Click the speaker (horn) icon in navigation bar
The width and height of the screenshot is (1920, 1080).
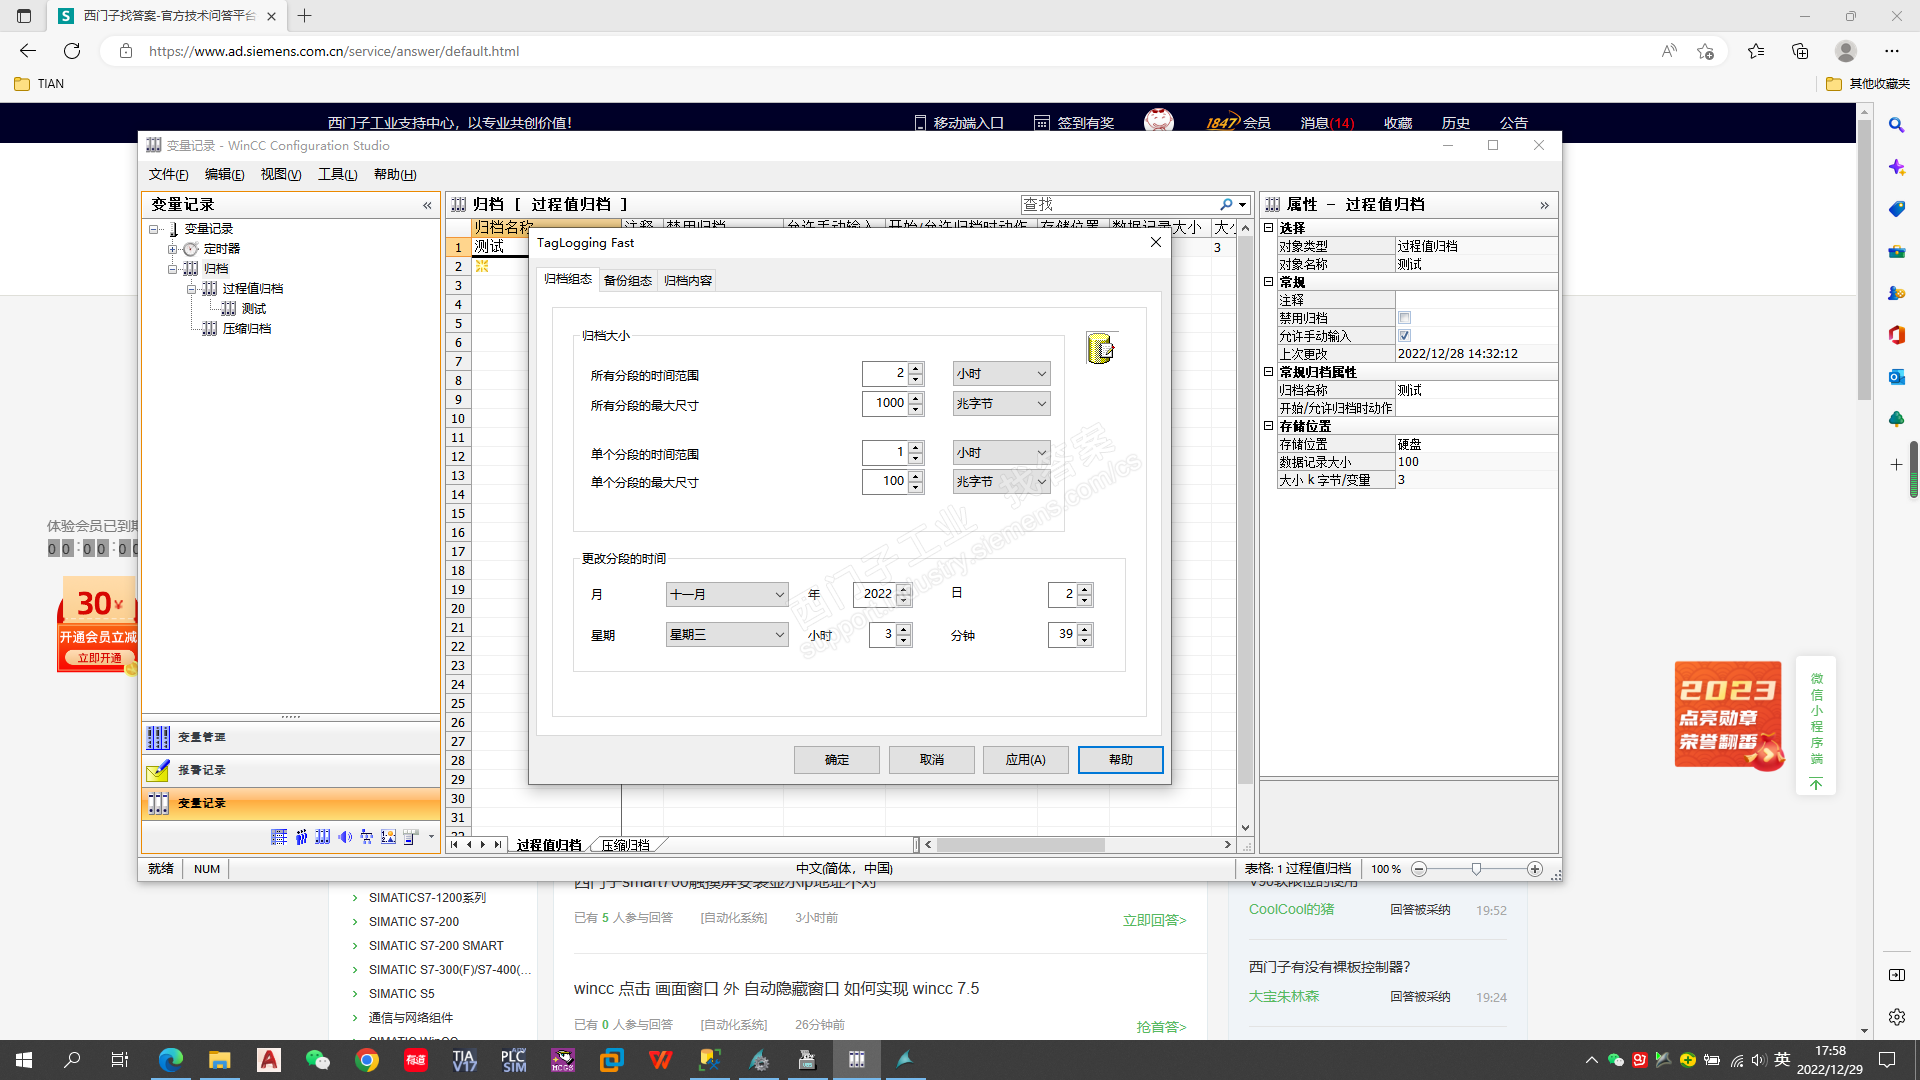point(345,837)
